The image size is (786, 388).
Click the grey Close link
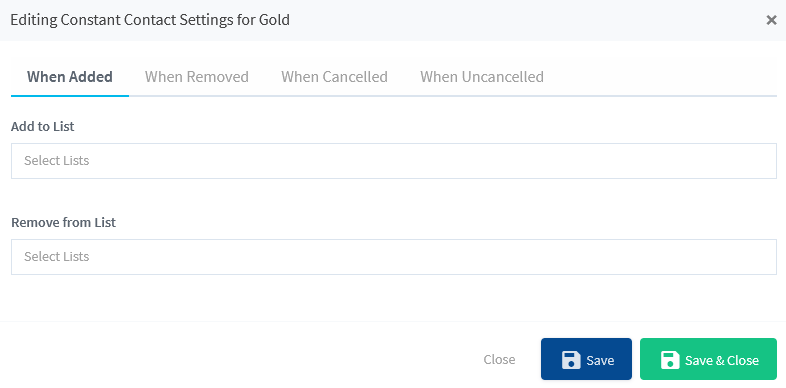click(x=499, y=359)
